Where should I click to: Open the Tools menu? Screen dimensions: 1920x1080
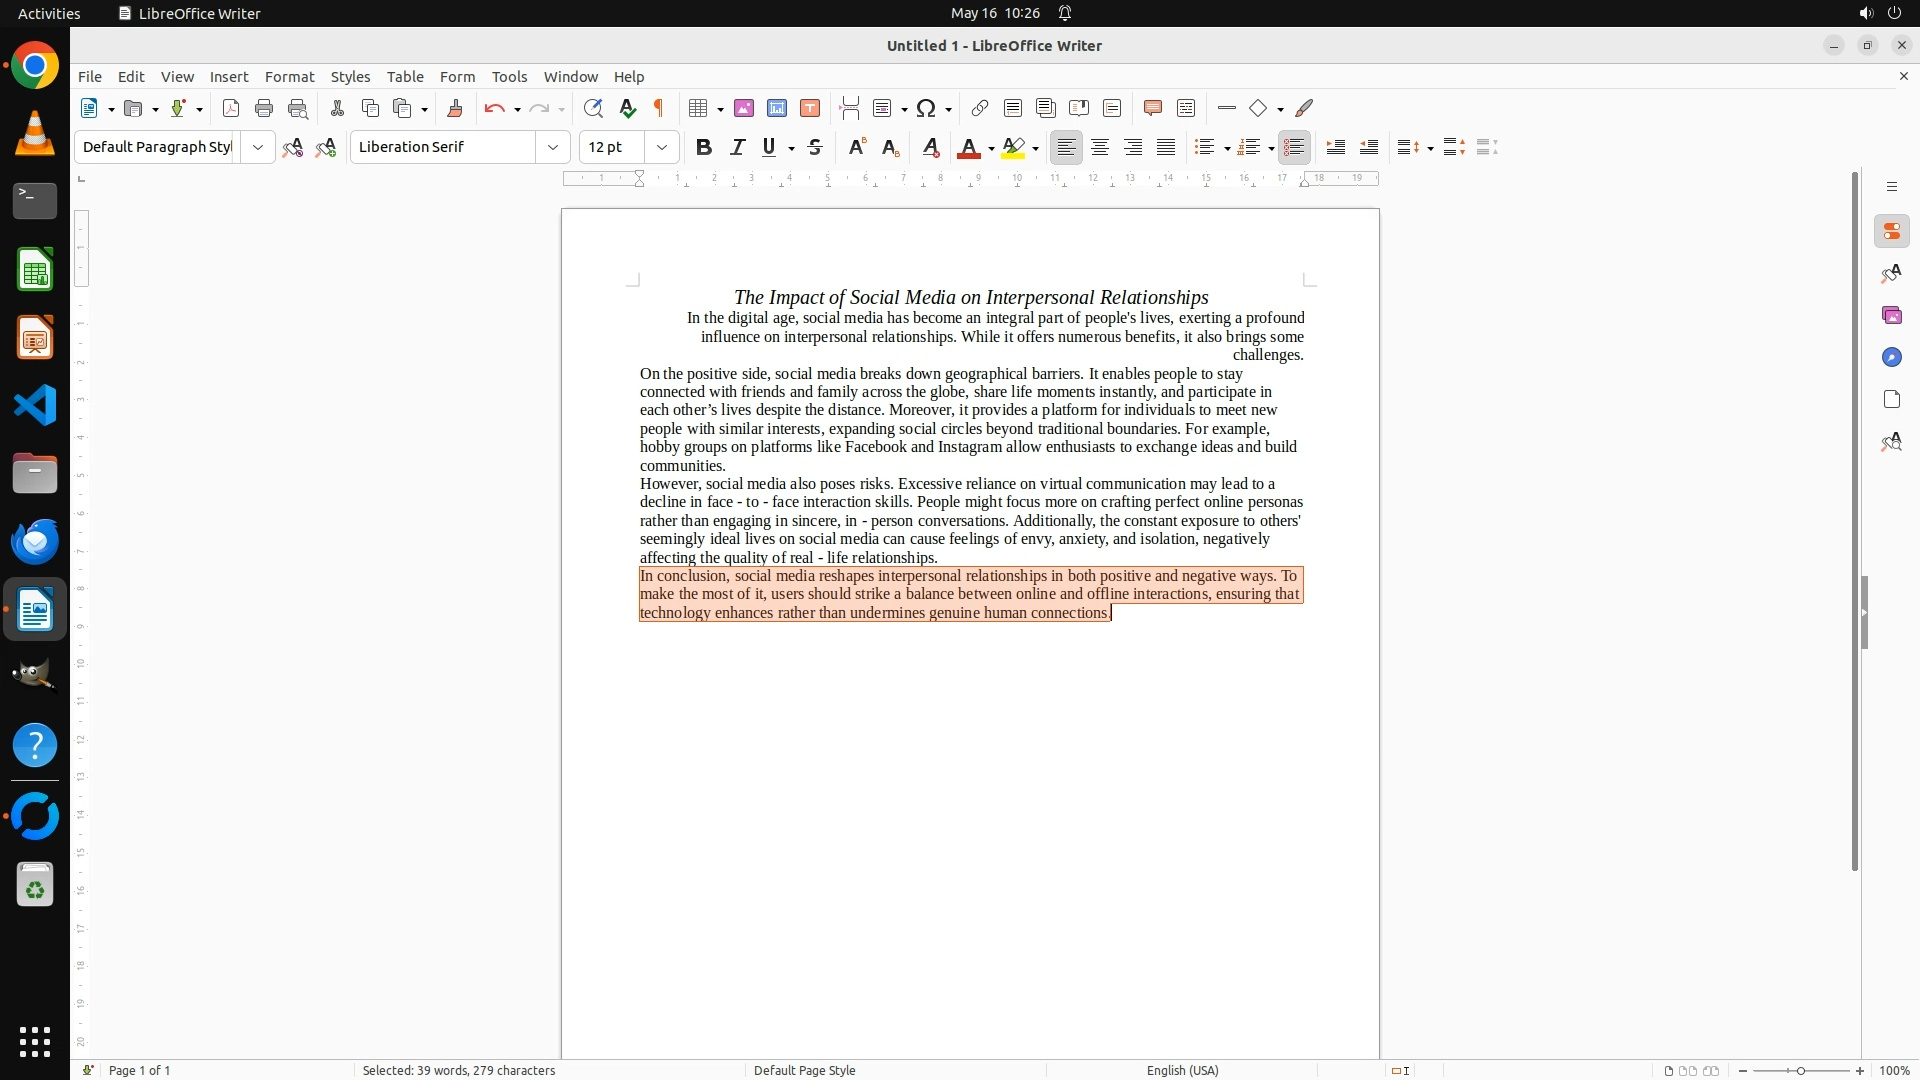[509, 76]
